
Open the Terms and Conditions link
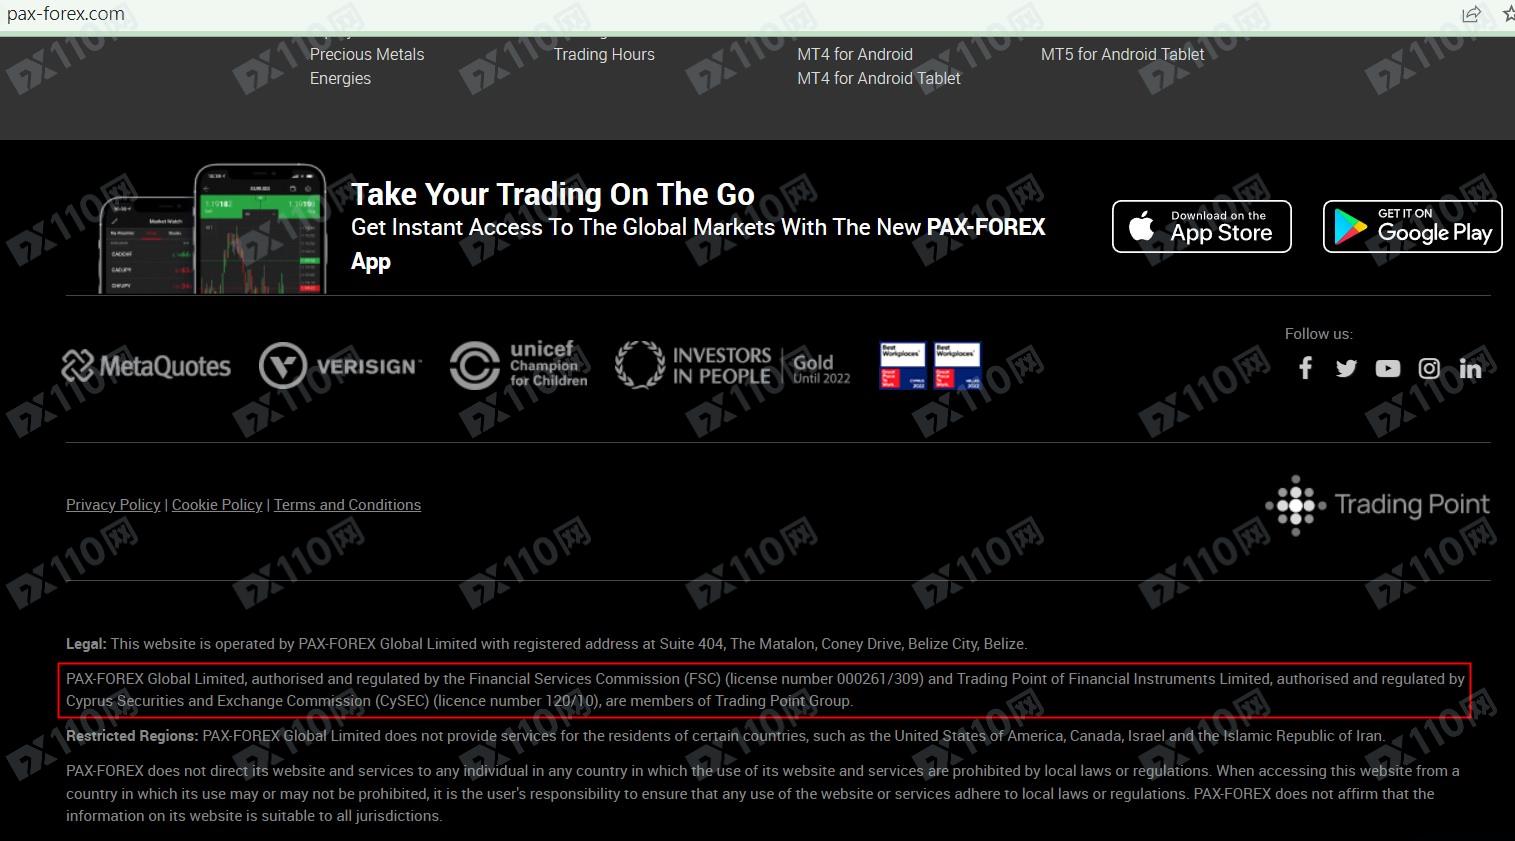click(x=347, y=505)
